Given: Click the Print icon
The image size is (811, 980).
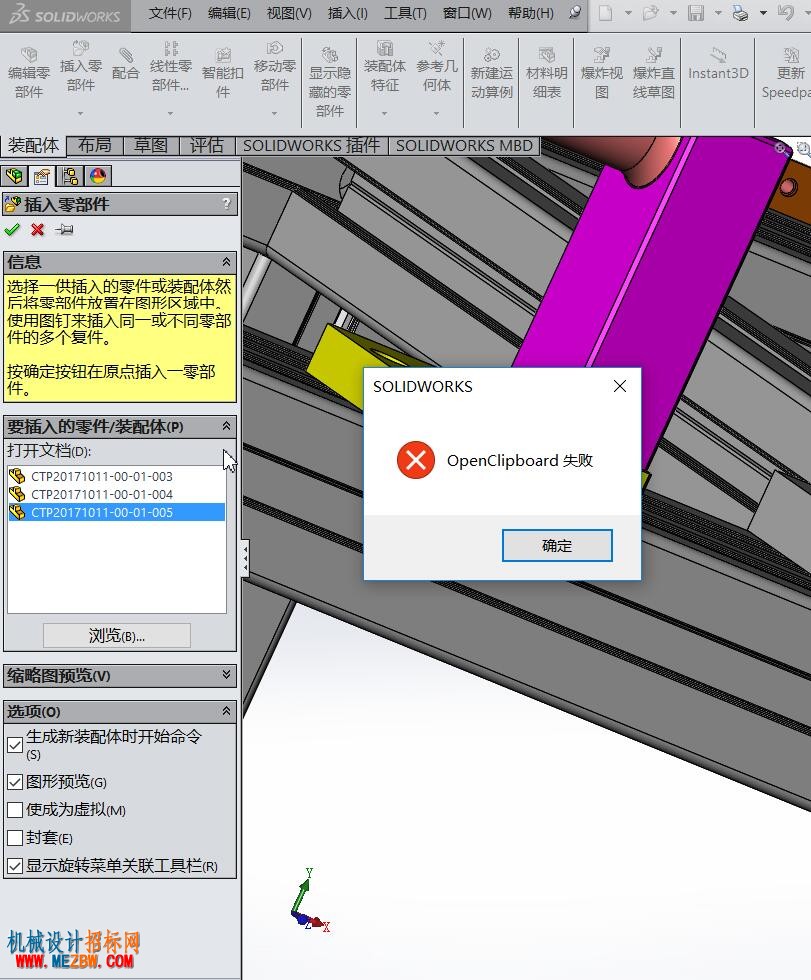Looking at the screenshot, I should [740, 12].
